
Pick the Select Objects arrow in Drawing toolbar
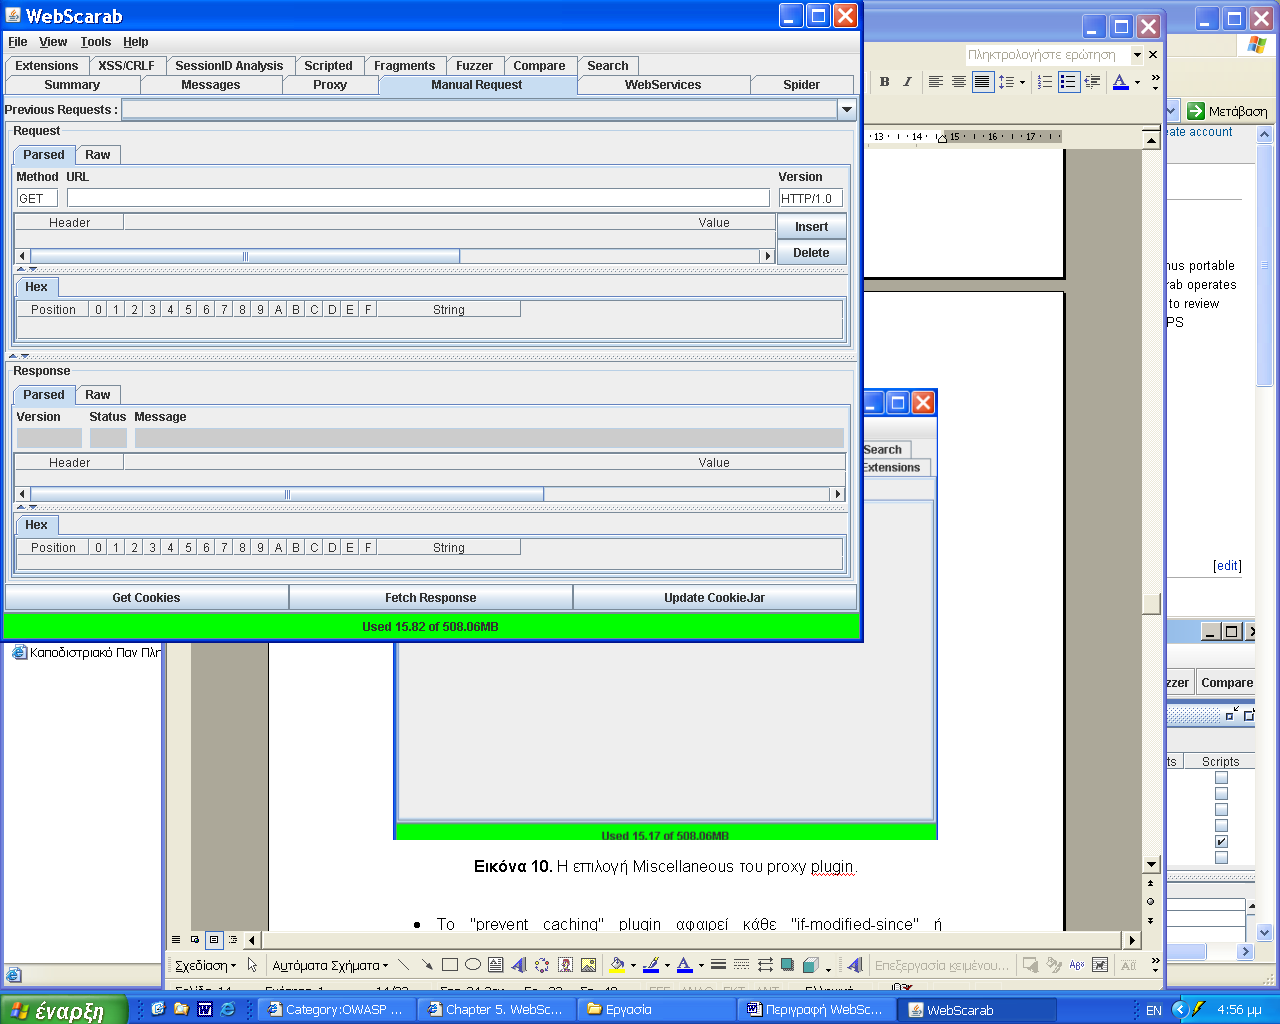pyautogui.click(x=252, y=965)
